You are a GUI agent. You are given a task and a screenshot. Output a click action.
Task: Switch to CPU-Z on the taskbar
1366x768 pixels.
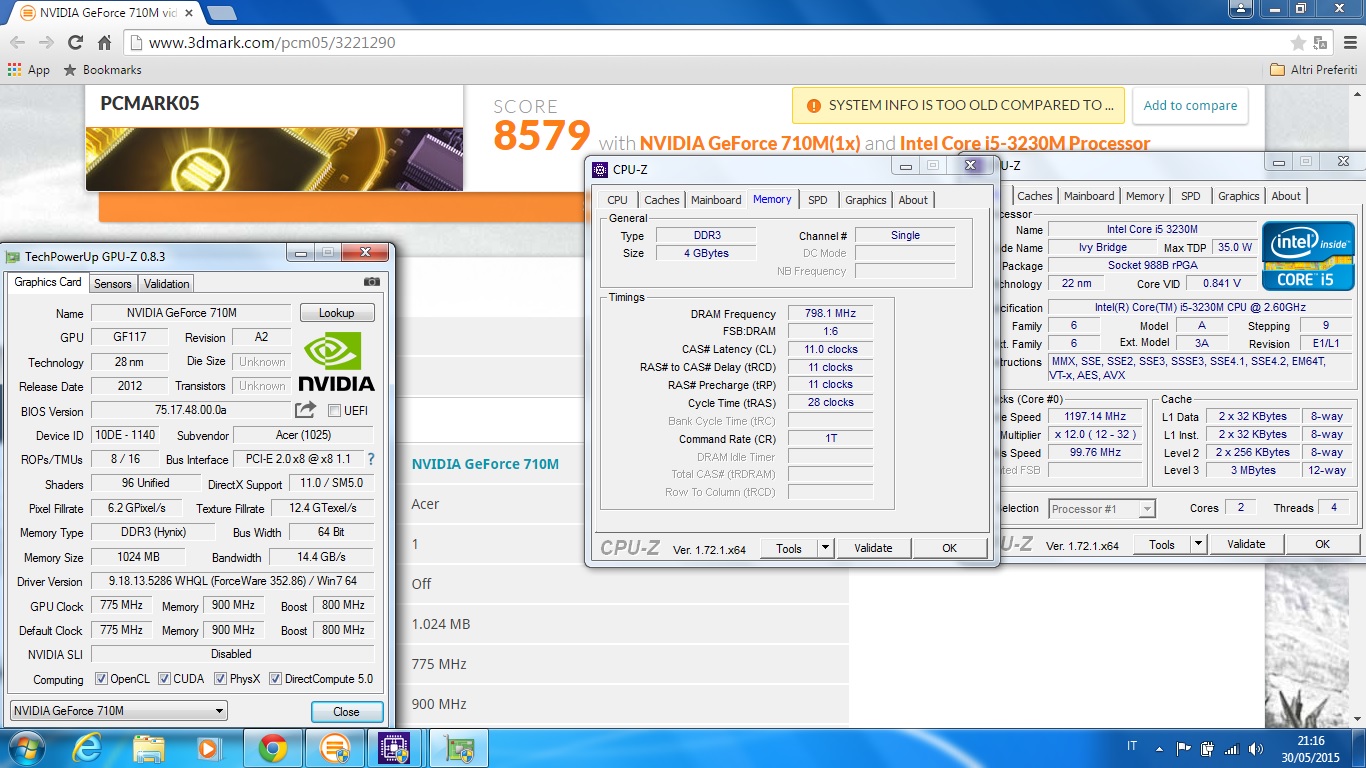click(395, 748)
